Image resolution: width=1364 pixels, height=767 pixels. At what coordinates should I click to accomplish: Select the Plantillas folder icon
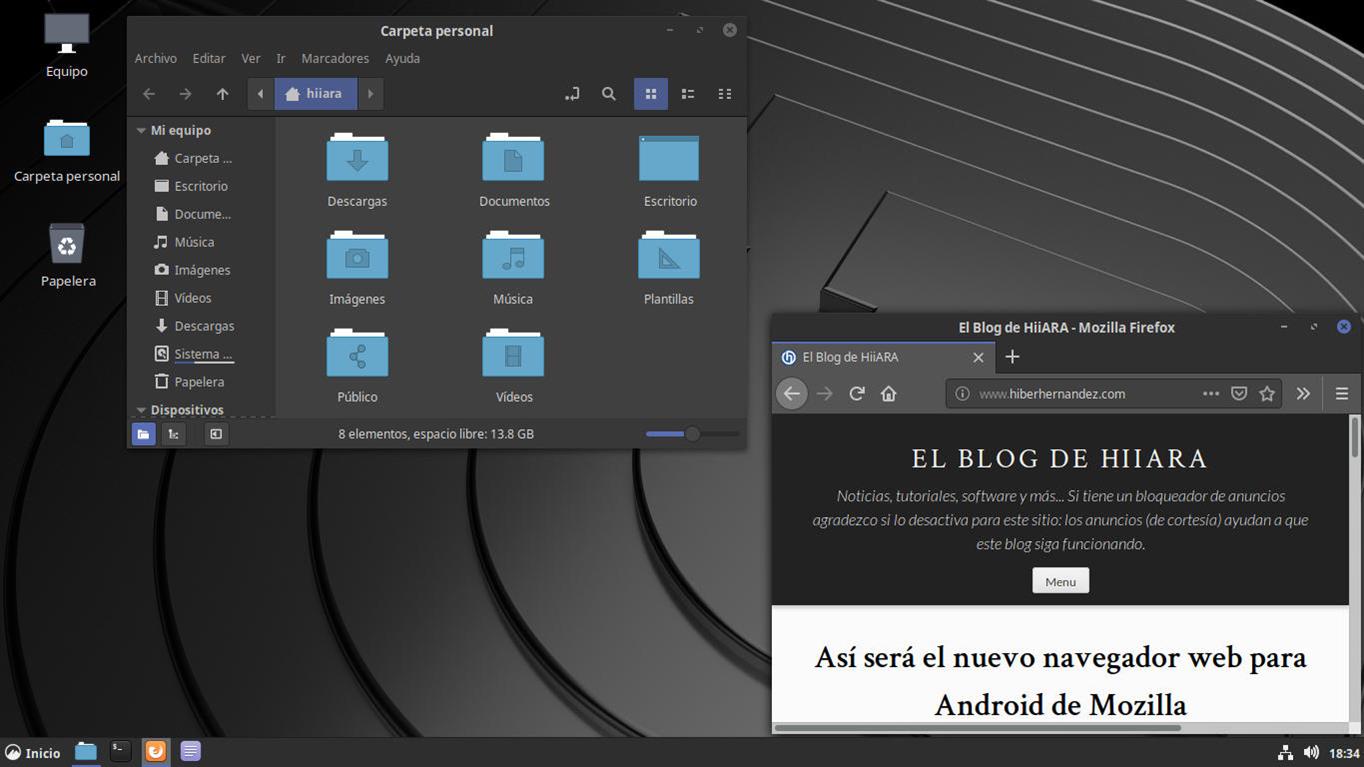(669, 256)
